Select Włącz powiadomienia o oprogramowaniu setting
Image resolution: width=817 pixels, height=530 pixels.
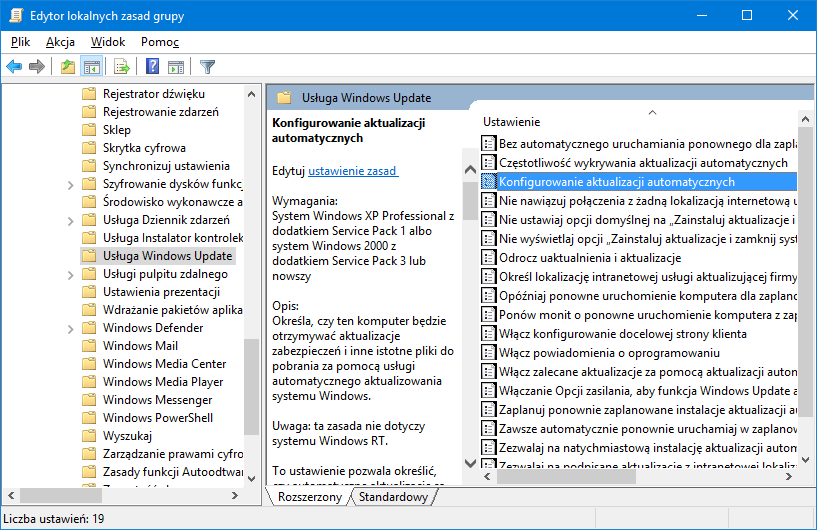[609, 353]
